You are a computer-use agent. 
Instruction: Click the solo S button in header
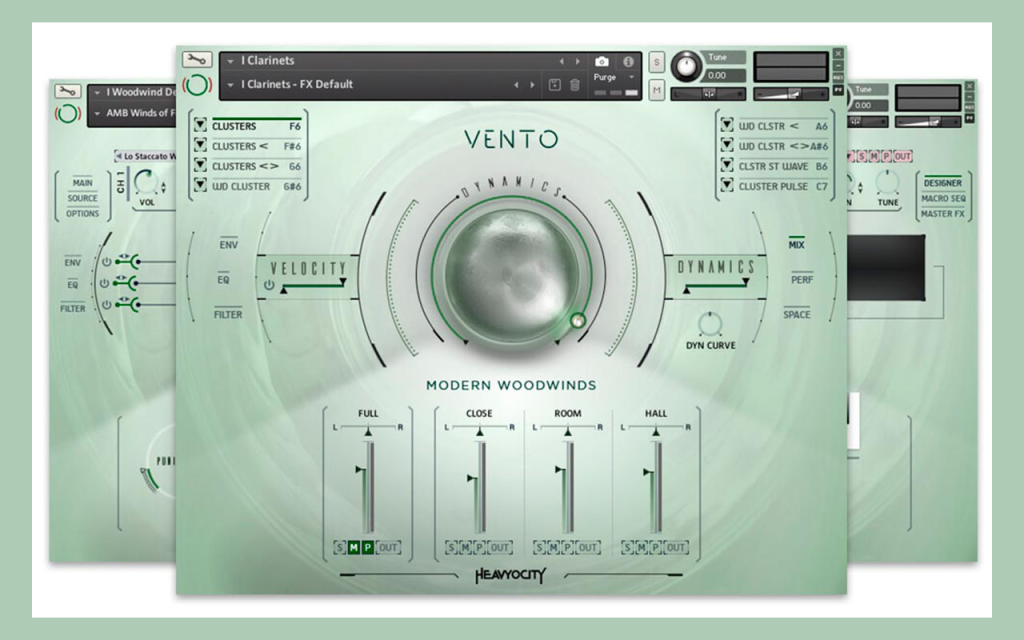656,62
